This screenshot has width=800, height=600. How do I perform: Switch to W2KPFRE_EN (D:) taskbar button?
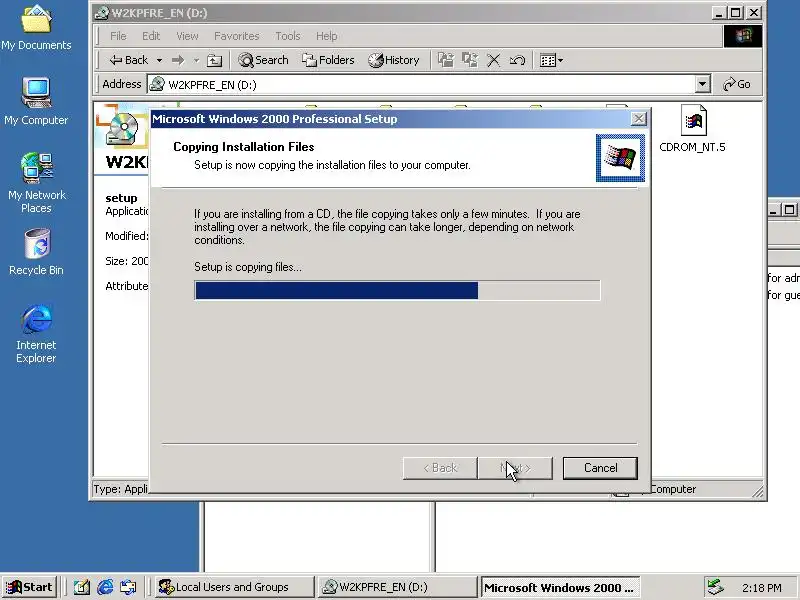(397, 587)
